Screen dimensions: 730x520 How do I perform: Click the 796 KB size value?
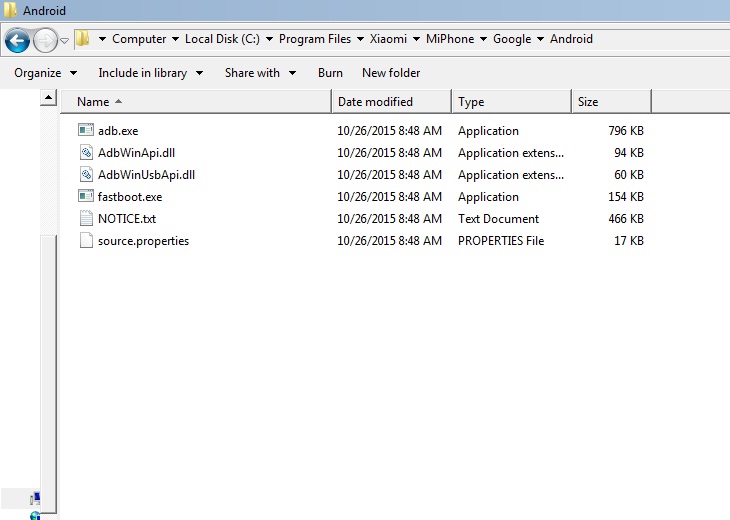(x=626, y=131)
